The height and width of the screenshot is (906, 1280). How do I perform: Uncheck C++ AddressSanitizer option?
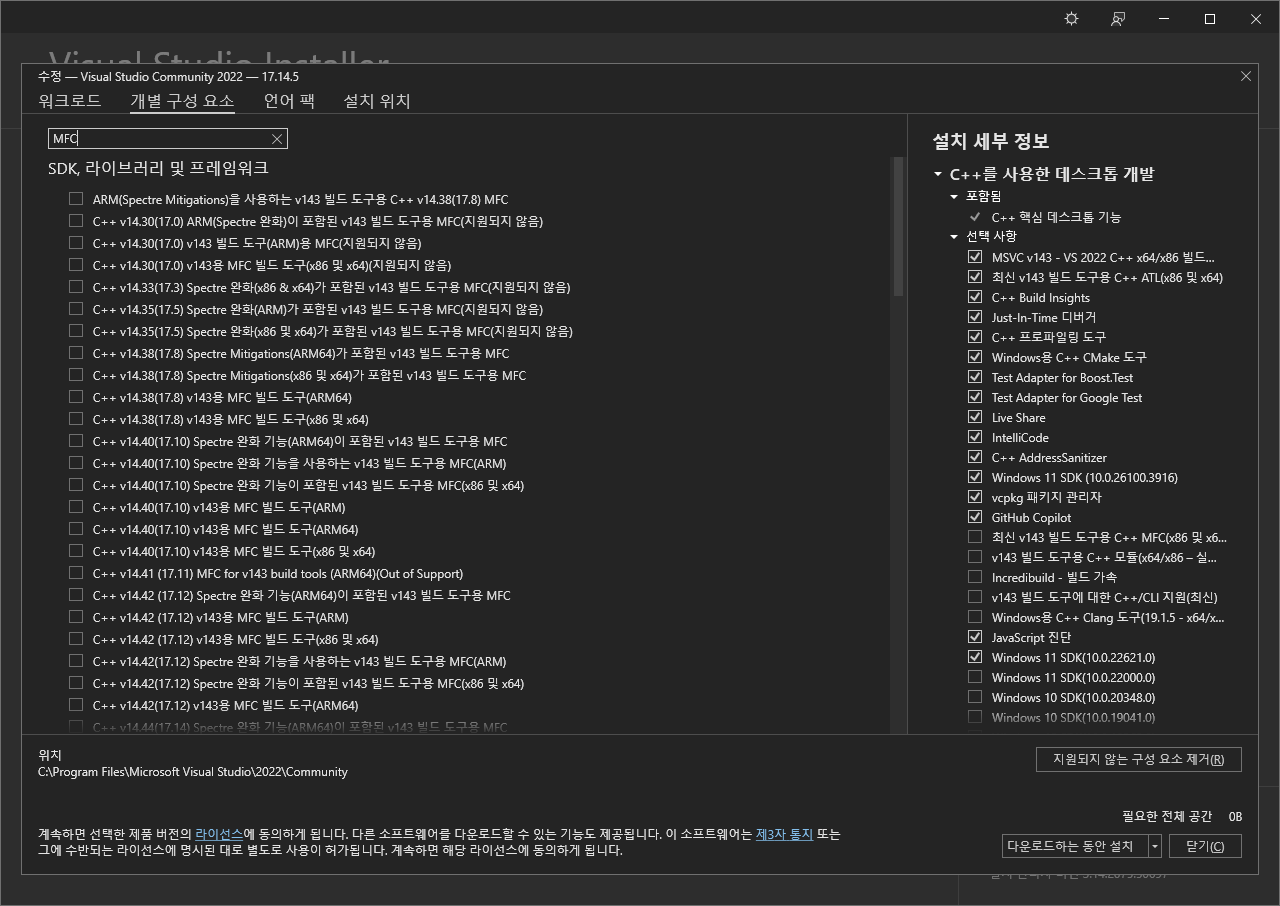pos(975,457)
